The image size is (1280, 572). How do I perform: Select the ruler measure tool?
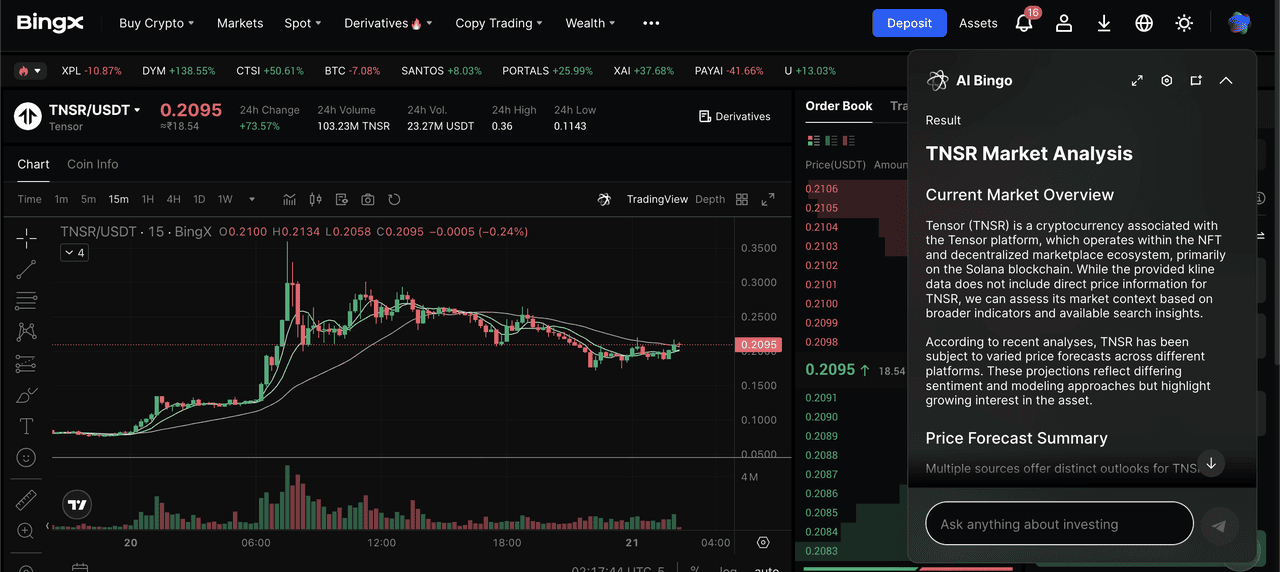(27, 500)
